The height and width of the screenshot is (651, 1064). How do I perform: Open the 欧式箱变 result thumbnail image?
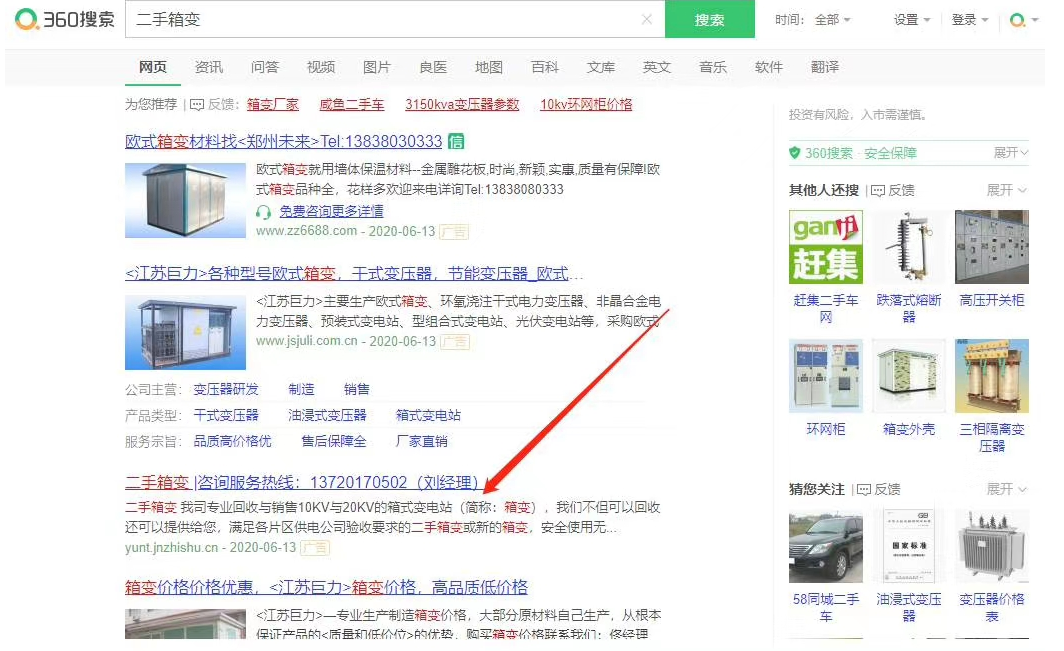pos(185,200)
